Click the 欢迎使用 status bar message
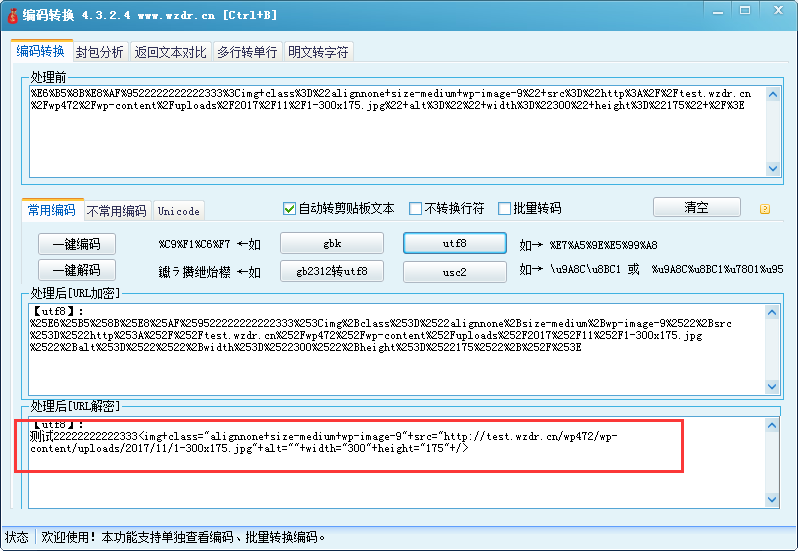 [x=183, y=537]
